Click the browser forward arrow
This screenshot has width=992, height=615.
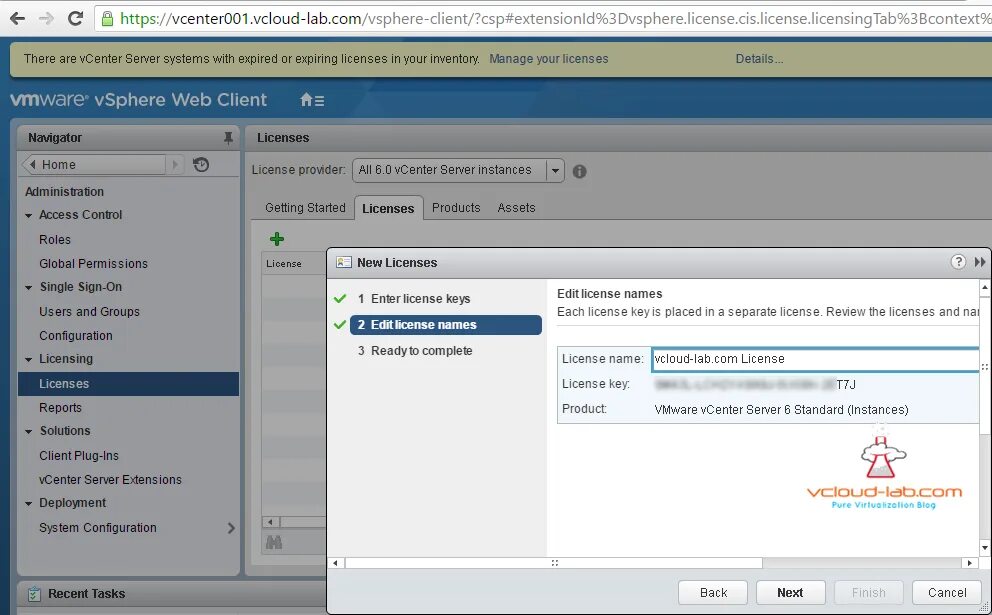pyautogui.click(x=46, y=18)
